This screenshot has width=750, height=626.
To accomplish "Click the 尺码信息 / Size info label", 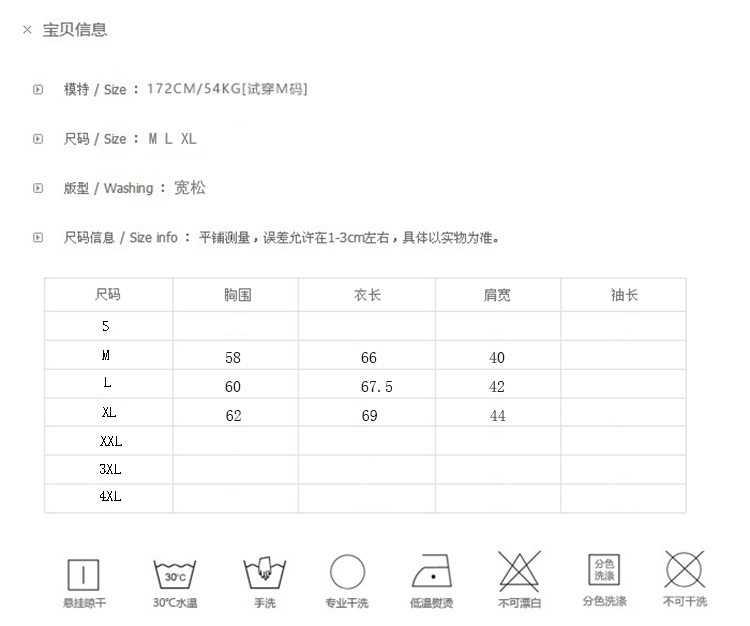I will coord(121,237).
